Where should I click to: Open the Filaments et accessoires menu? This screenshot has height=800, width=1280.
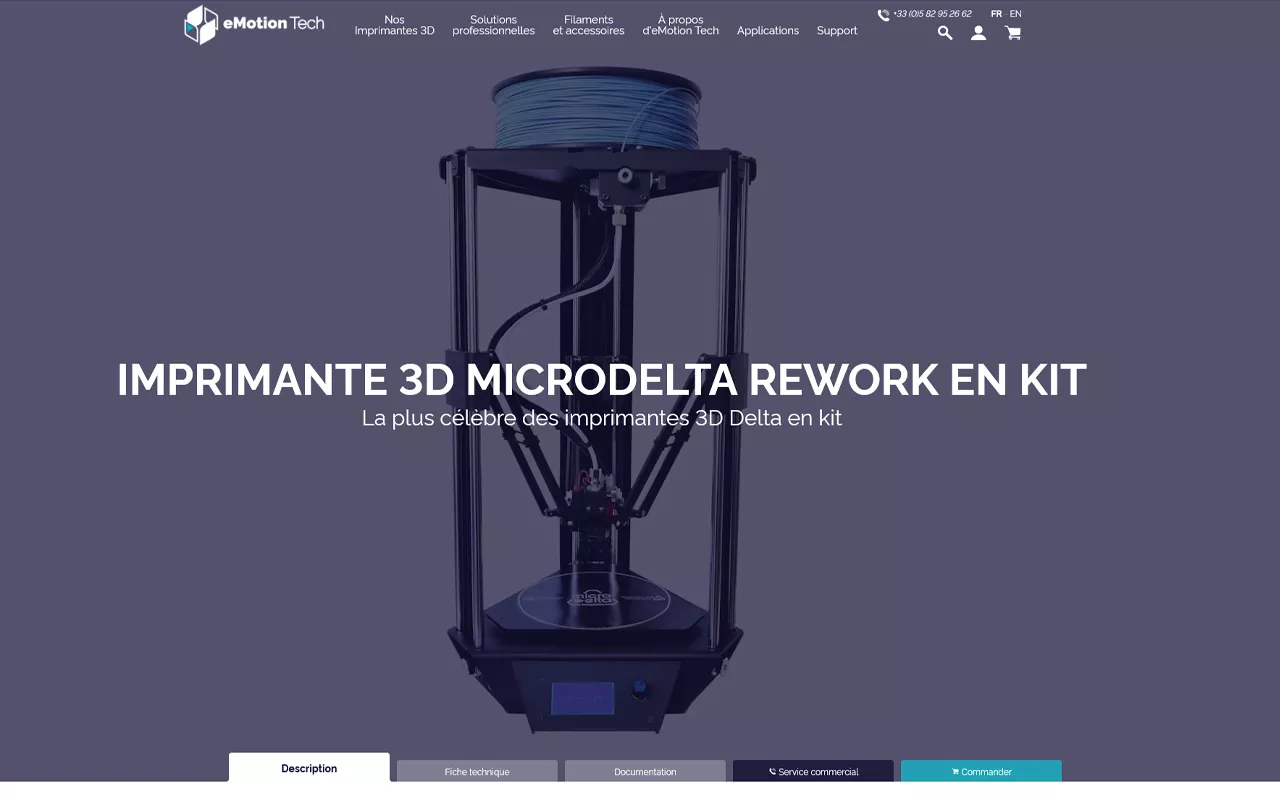pyautogui.click(x=588, y=25)
